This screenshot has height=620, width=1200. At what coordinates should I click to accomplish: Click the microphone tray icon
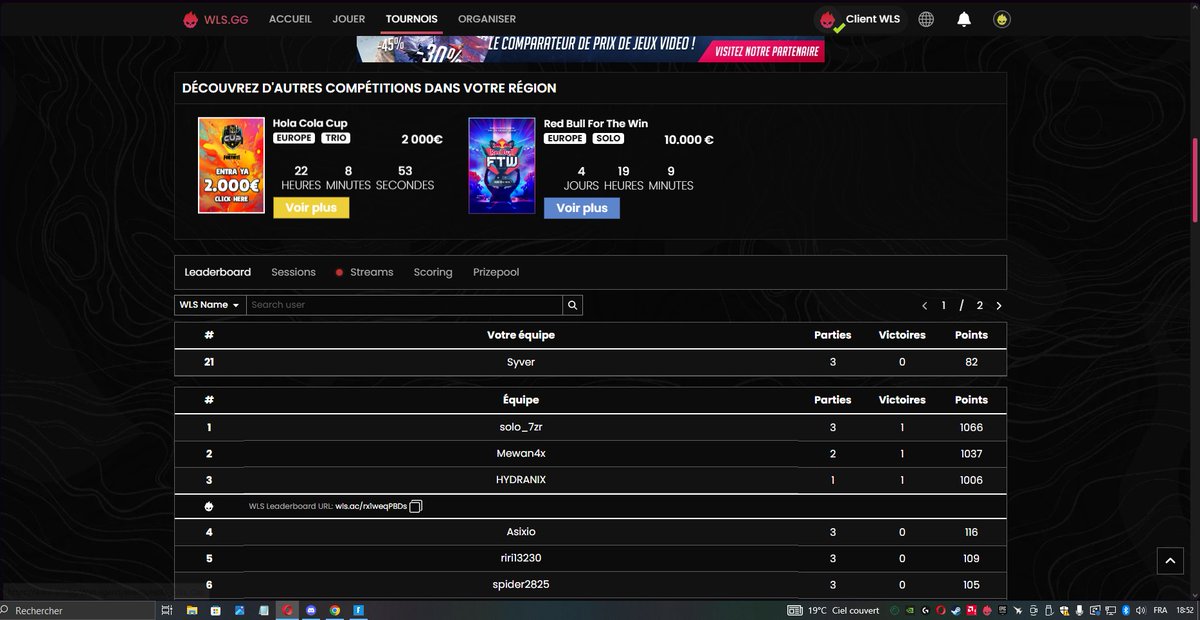[1079, 610]
